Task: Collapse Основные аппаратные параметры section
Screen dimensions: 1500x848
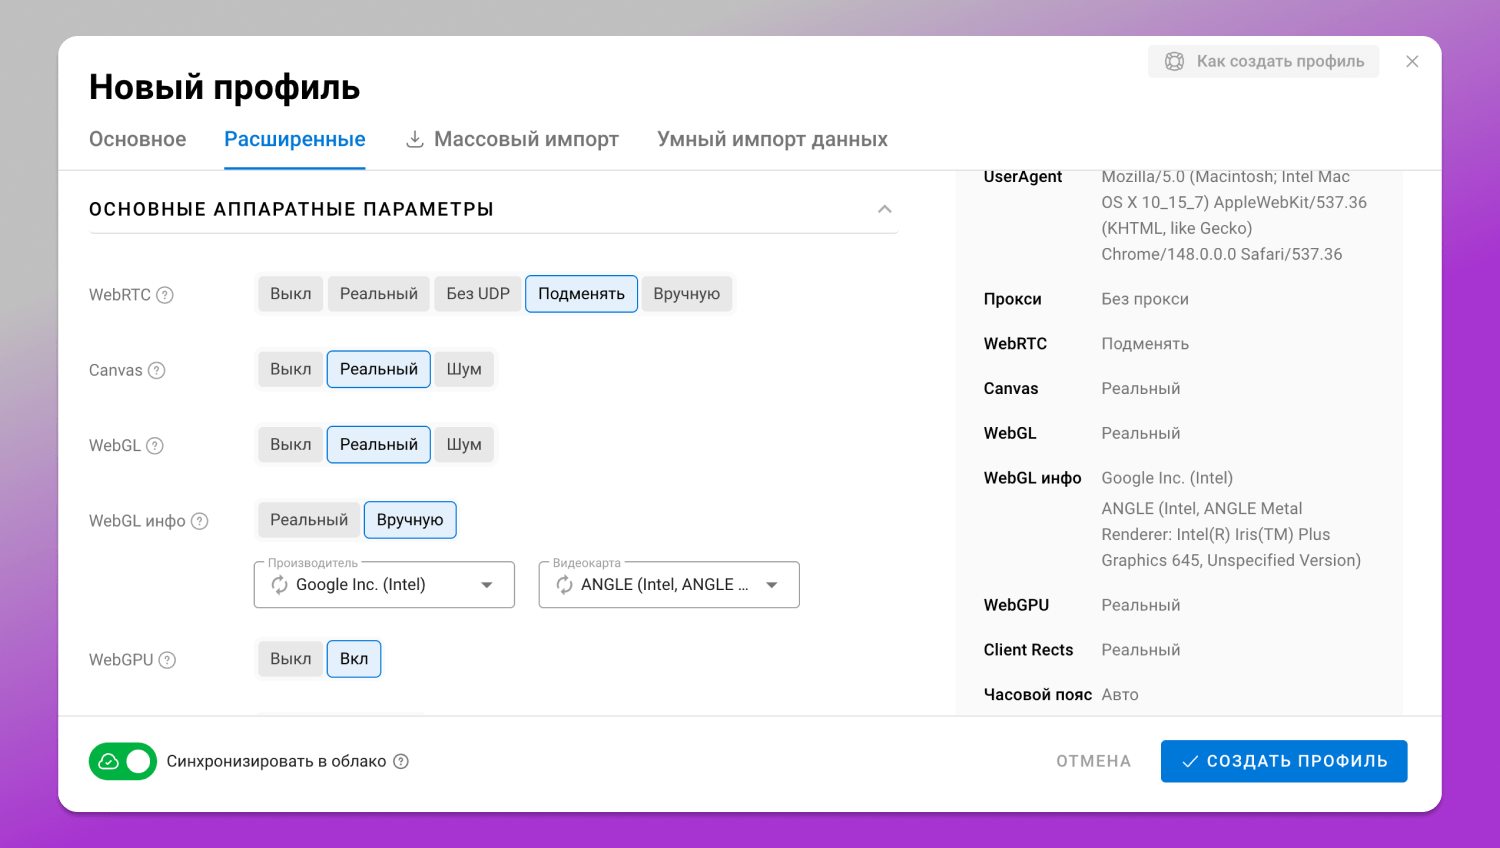Action: click(x=885, y=209)
